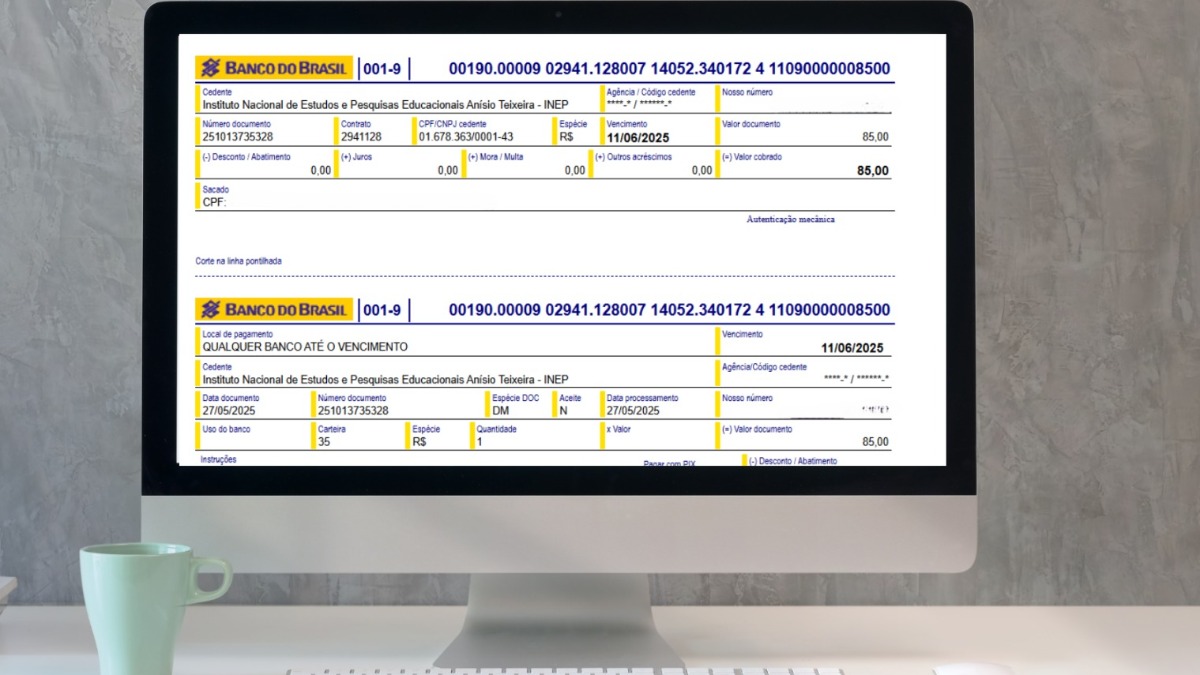Click the 'Valor documento' amount above Valor cobrado
1200x675 pixels.
[x=875, y=137]
